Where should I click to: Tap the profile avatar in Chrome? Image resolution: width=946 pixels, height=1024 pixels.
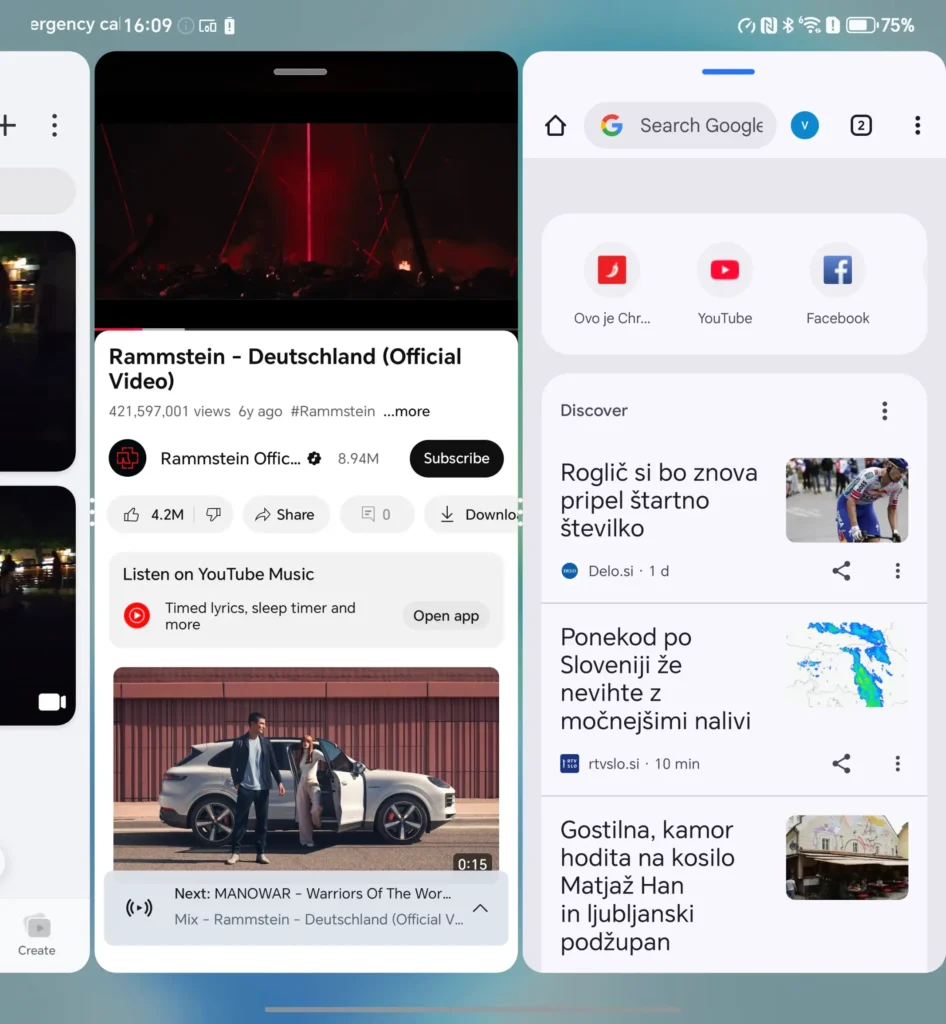click(x=804, y=126)
